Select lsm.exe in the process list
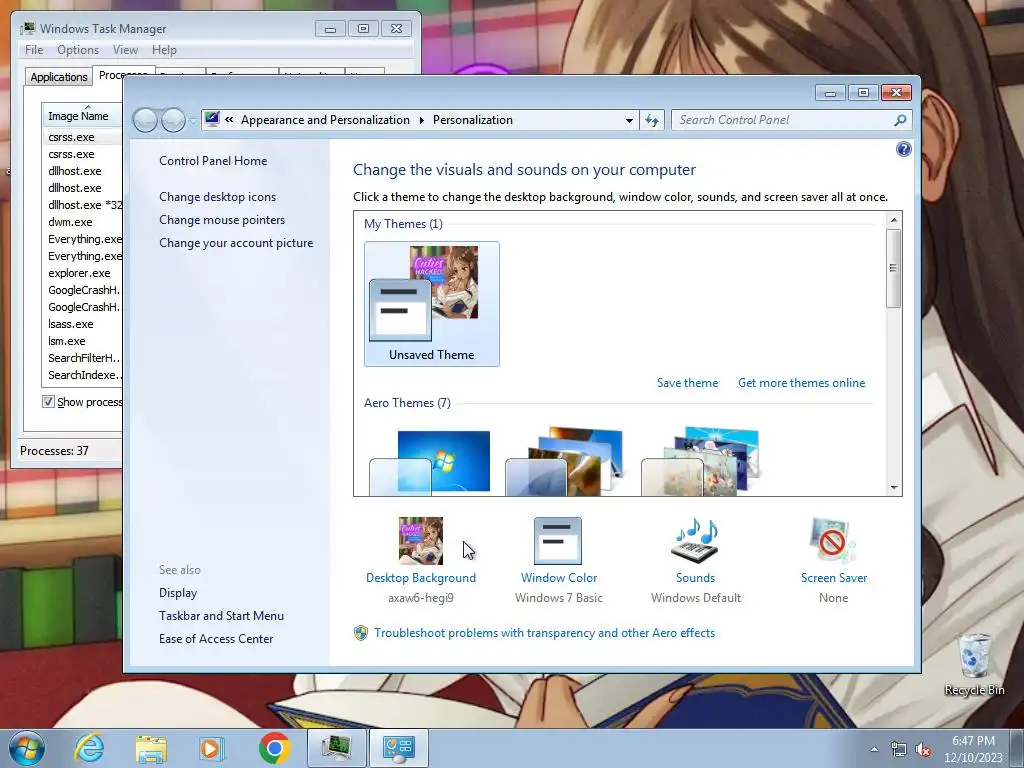This screenshot has width=1024, height=768. 67,341
